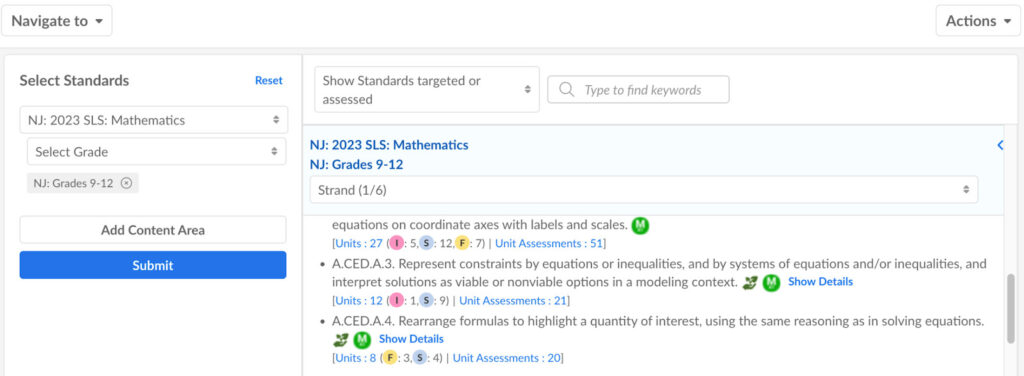Click leaf icon under A.CED.A.4 standard
The image size is (1024, 376).
click(340, 340)
